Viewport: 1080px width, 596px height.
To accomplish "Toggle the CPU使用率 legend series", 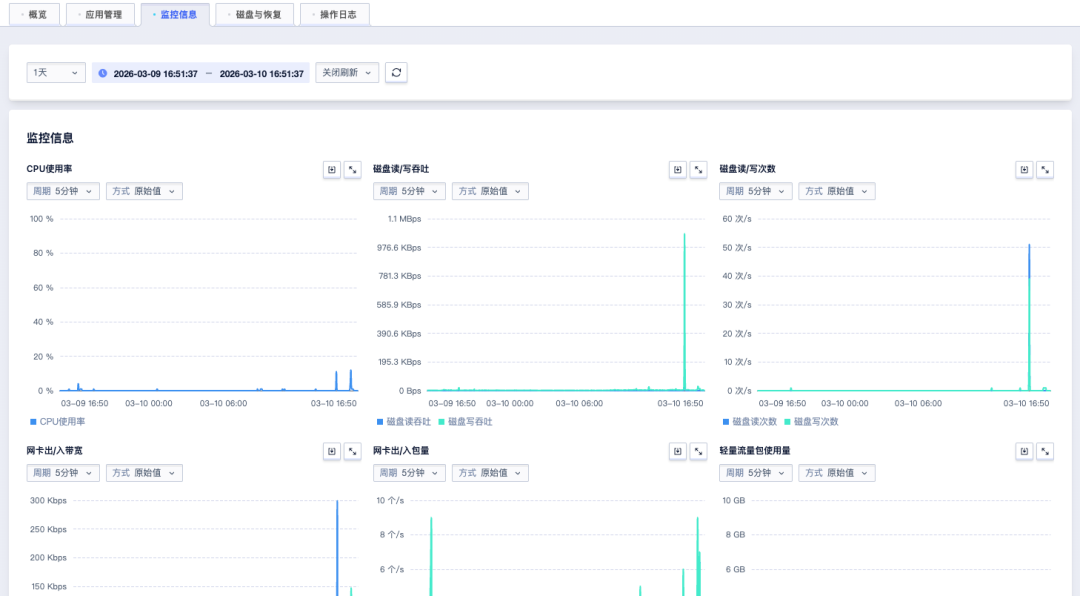I will tap(57, 422).
